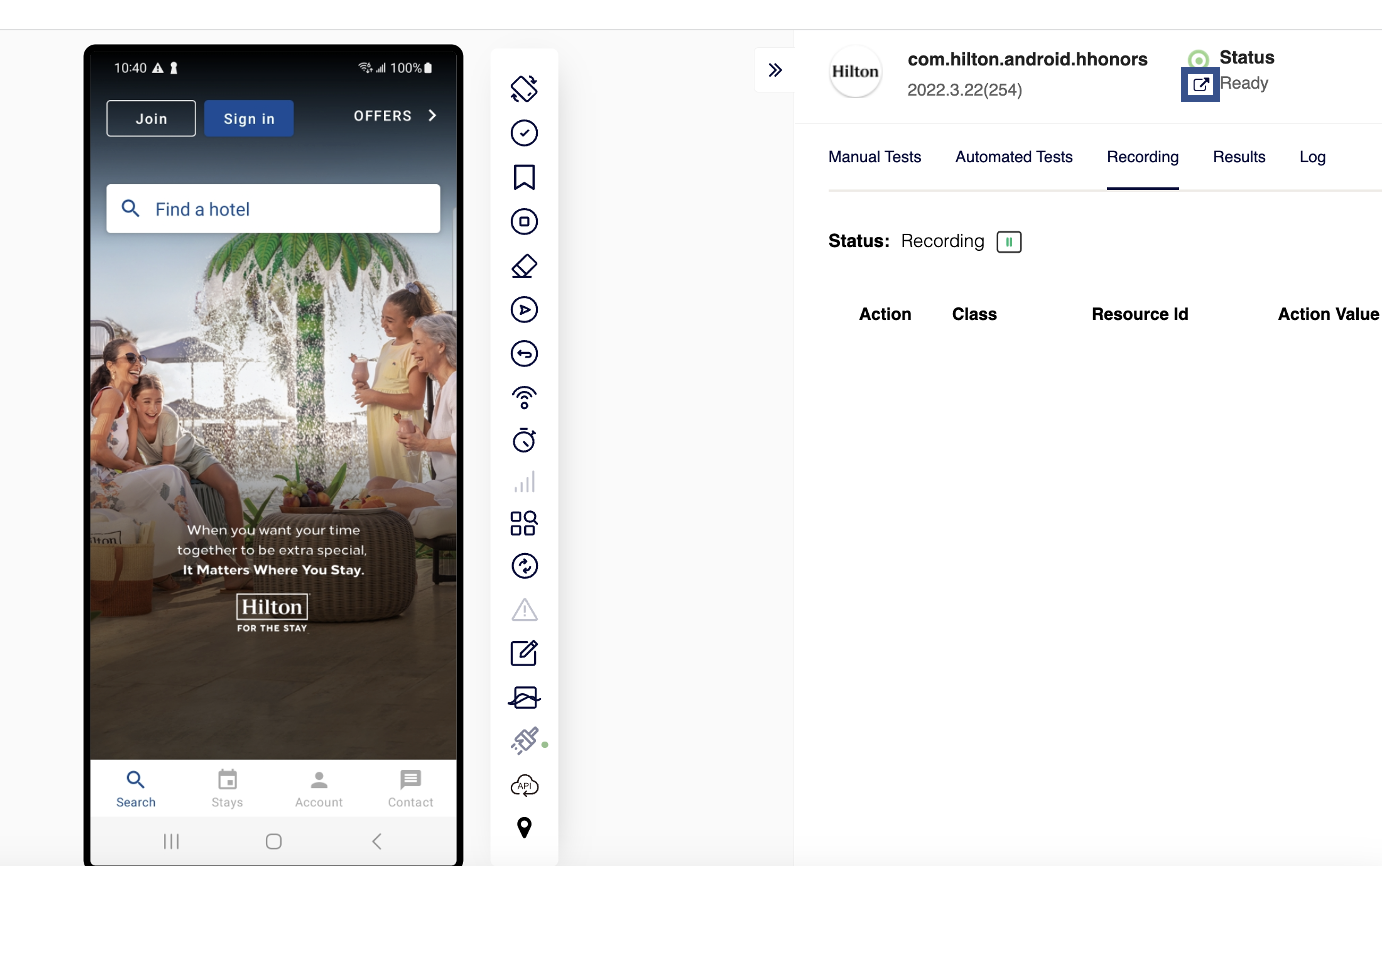Pause recording with the pause button
Image resolution: width=1382 pixels, height=964 pixels.
(x=1009, y=242)
